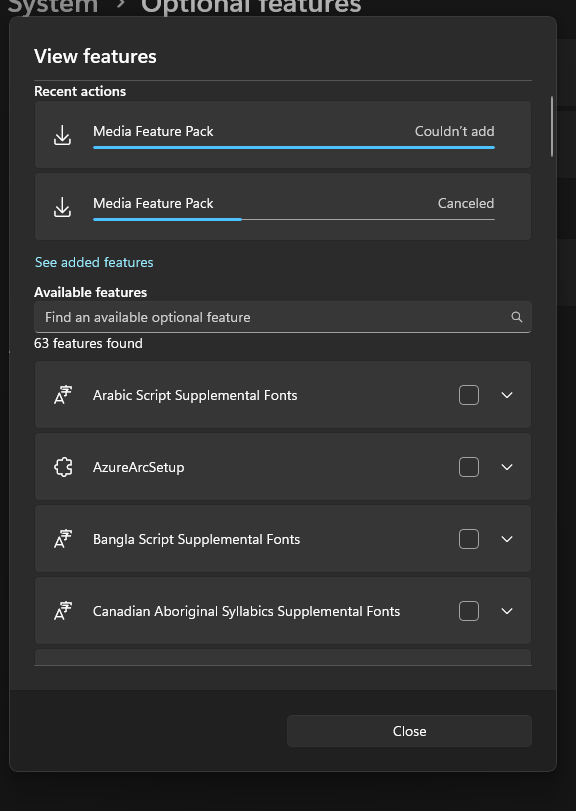This screenshot has height=811, width=576.
Task: Click font icon for Canadian Aboriginal Syllabics Fonts
Action: point(63,611)
